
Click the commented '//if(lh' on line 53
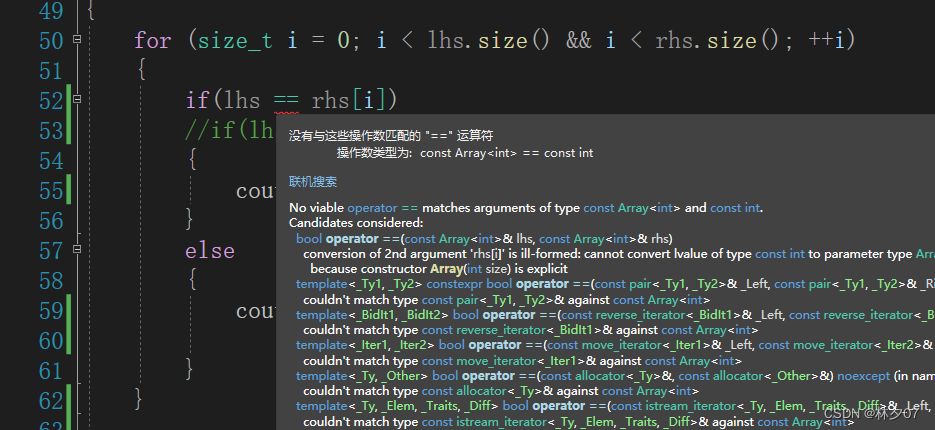click(230, 131)
